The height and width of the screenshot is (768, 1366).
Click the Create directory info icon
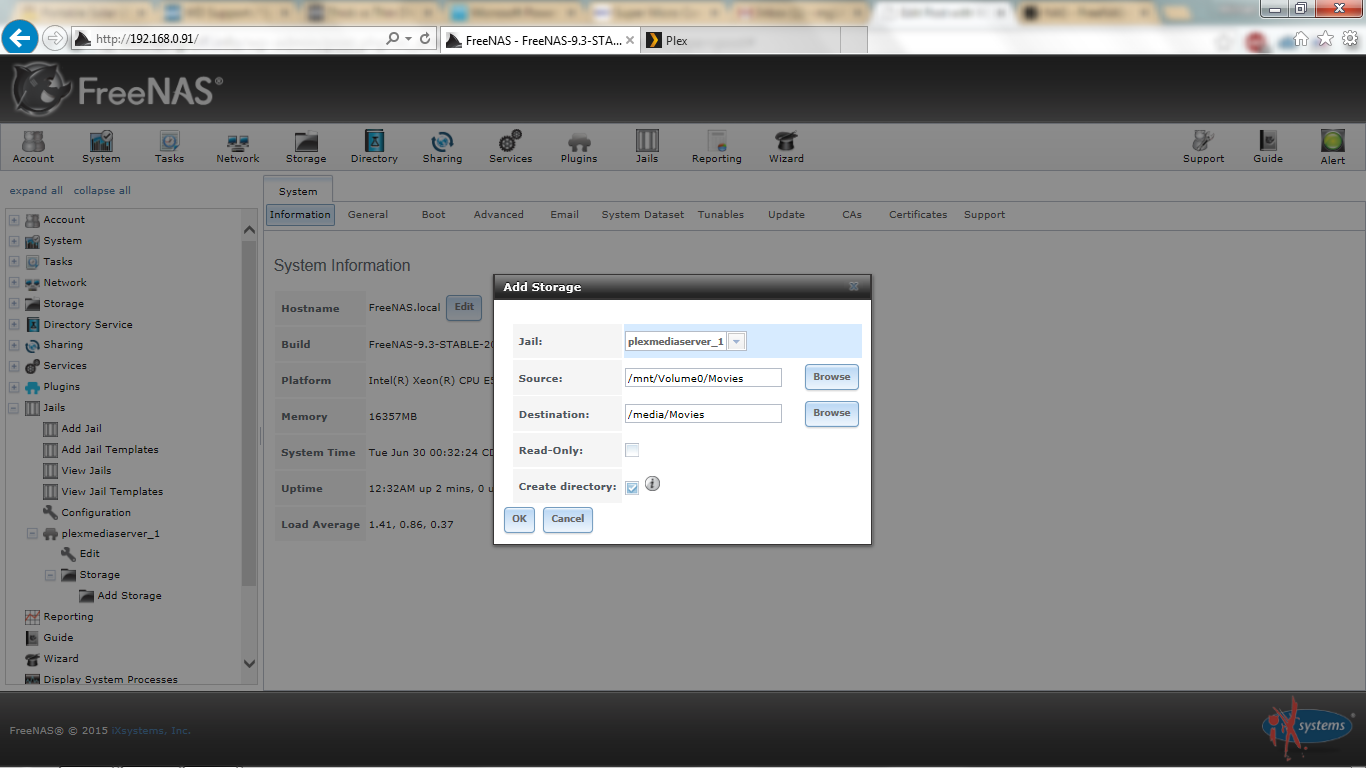click(652, 484)
